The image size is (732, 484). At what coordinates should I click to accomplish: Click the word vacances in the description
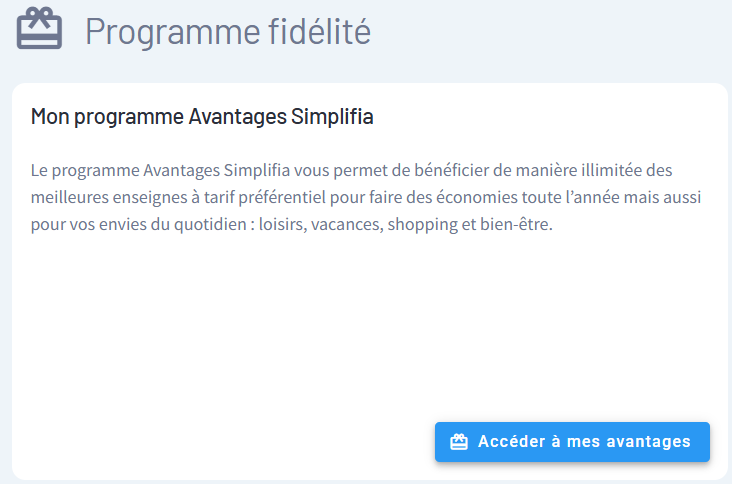tap(348, 225)
